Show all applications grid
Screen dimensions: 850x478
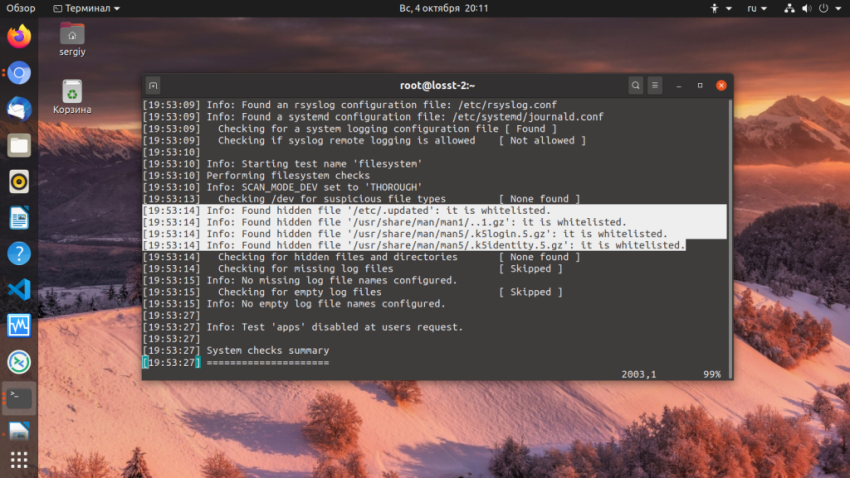[19, 460]
